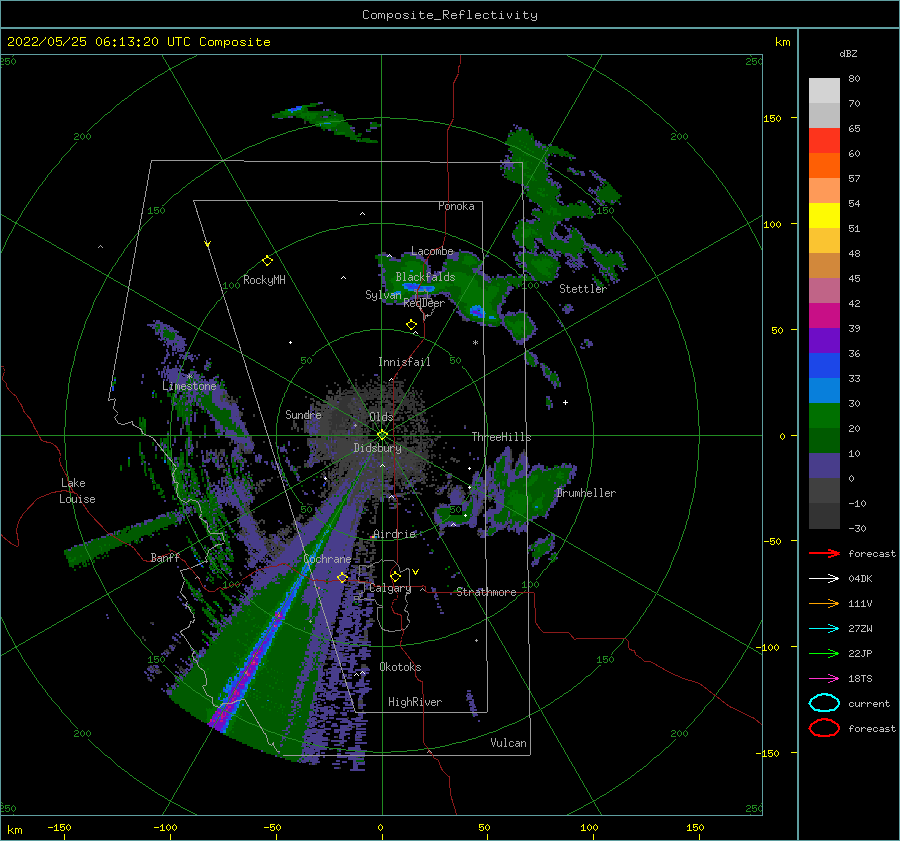Viewport: 900px width, 841px height.
Task: Click the Drumheller city label
Action: 586,493
